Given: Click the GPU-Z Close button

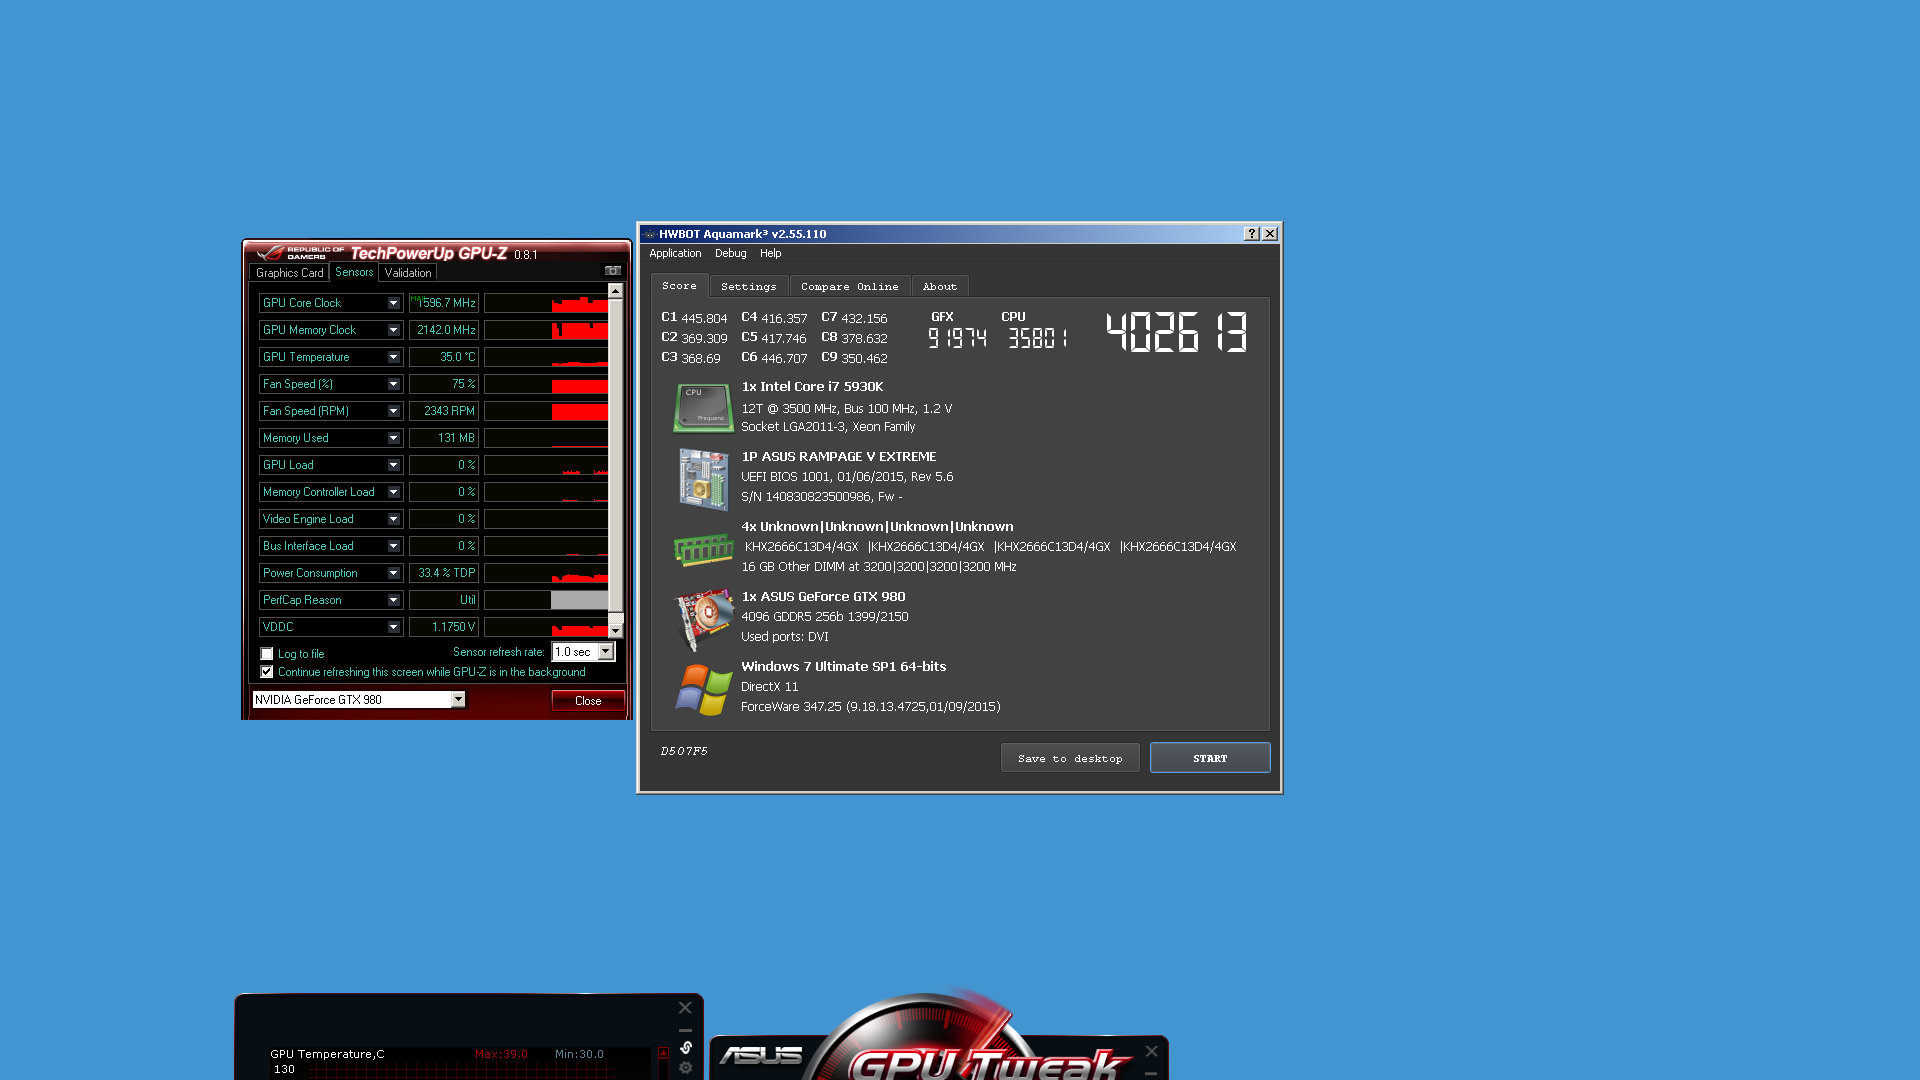Looking at the screenshot, I should click(x=588, y=701).
